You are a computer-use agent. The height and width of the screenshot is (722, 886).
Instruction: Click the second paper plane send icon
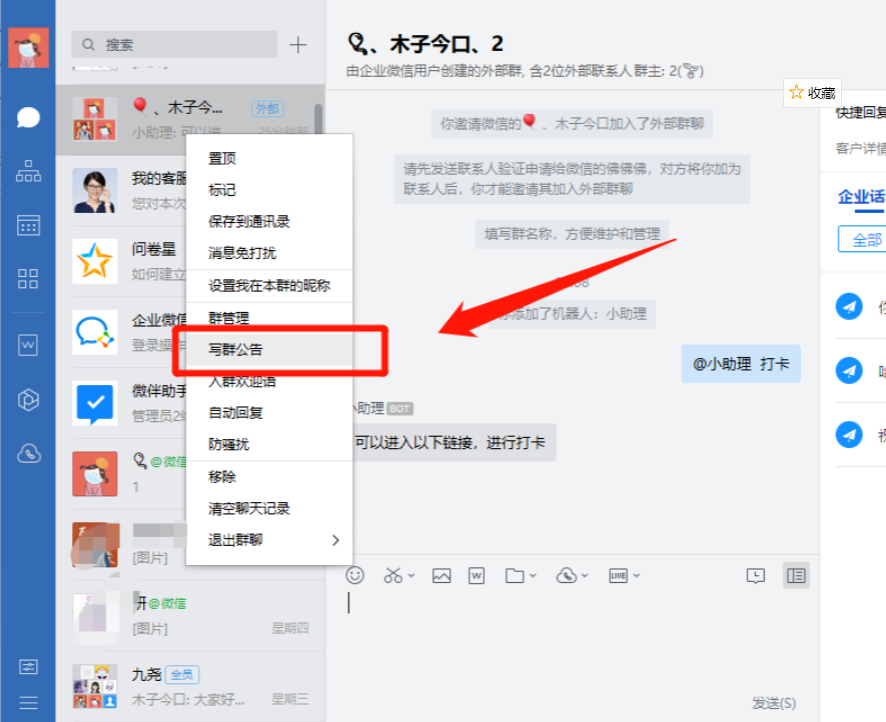point(849,371)
